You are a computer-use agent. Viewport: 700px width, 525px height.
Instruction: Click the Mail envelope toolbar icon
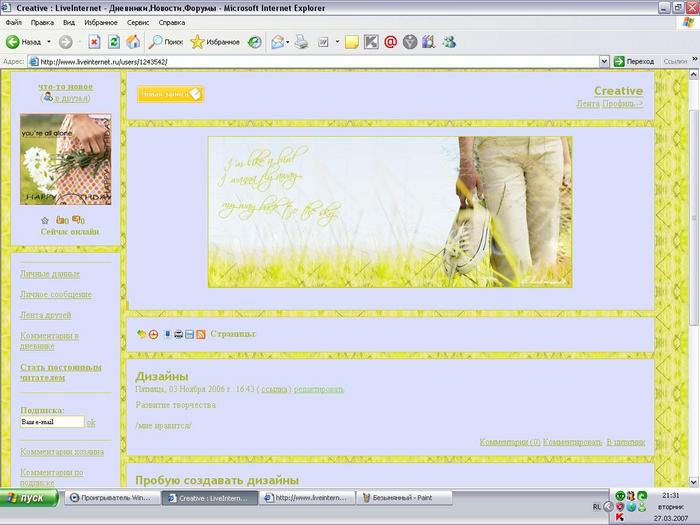[x=277, y=42]
